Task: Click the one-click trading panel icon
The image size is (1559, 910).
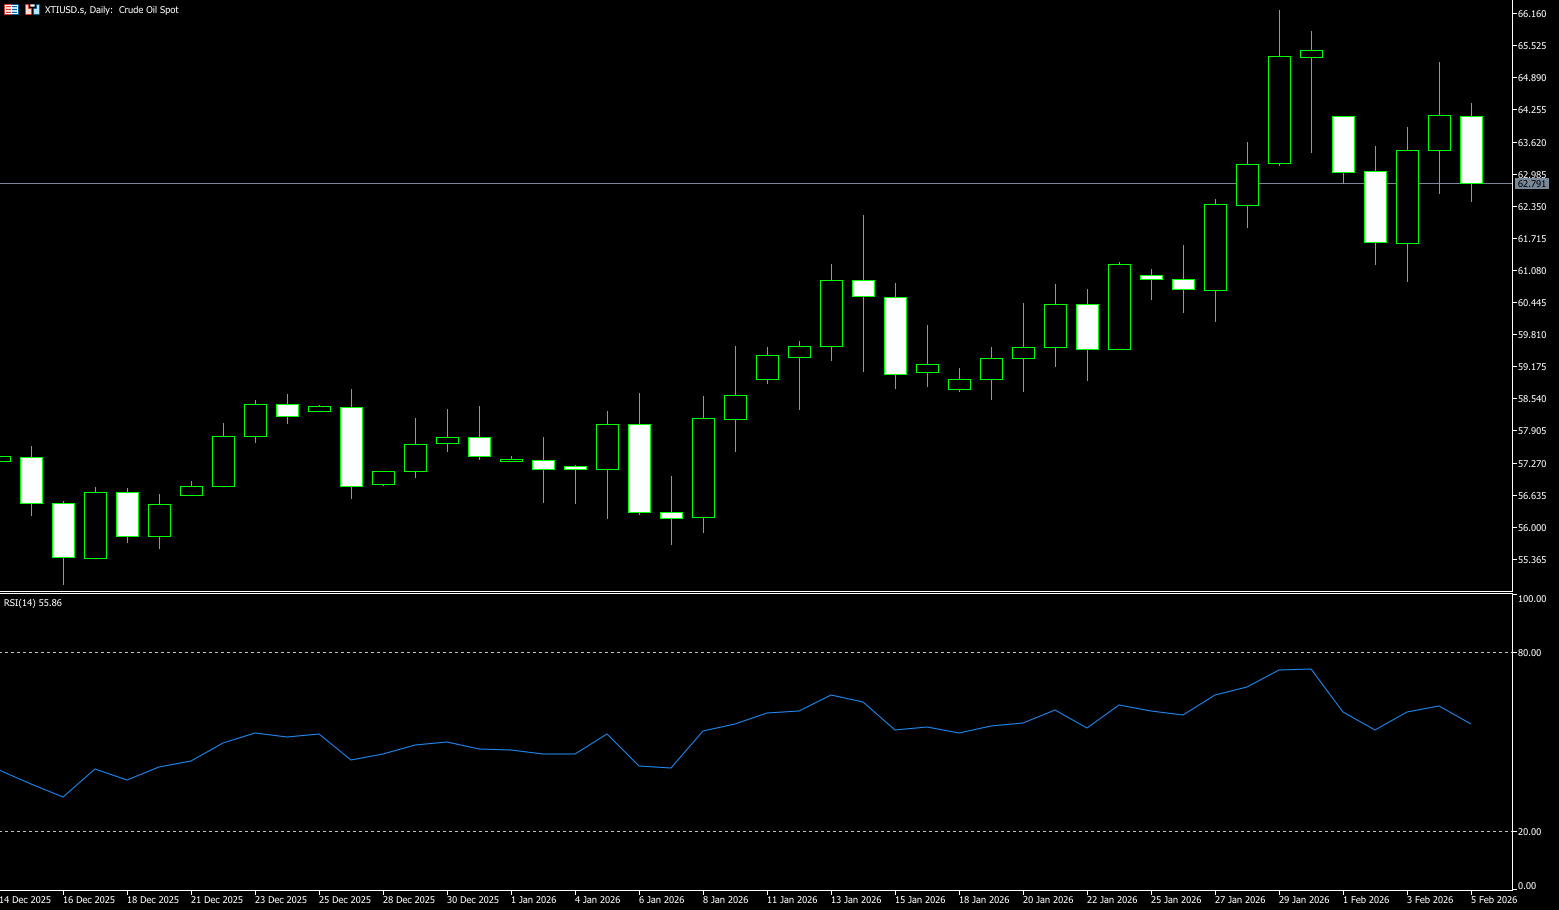Action: click(12, 9)
